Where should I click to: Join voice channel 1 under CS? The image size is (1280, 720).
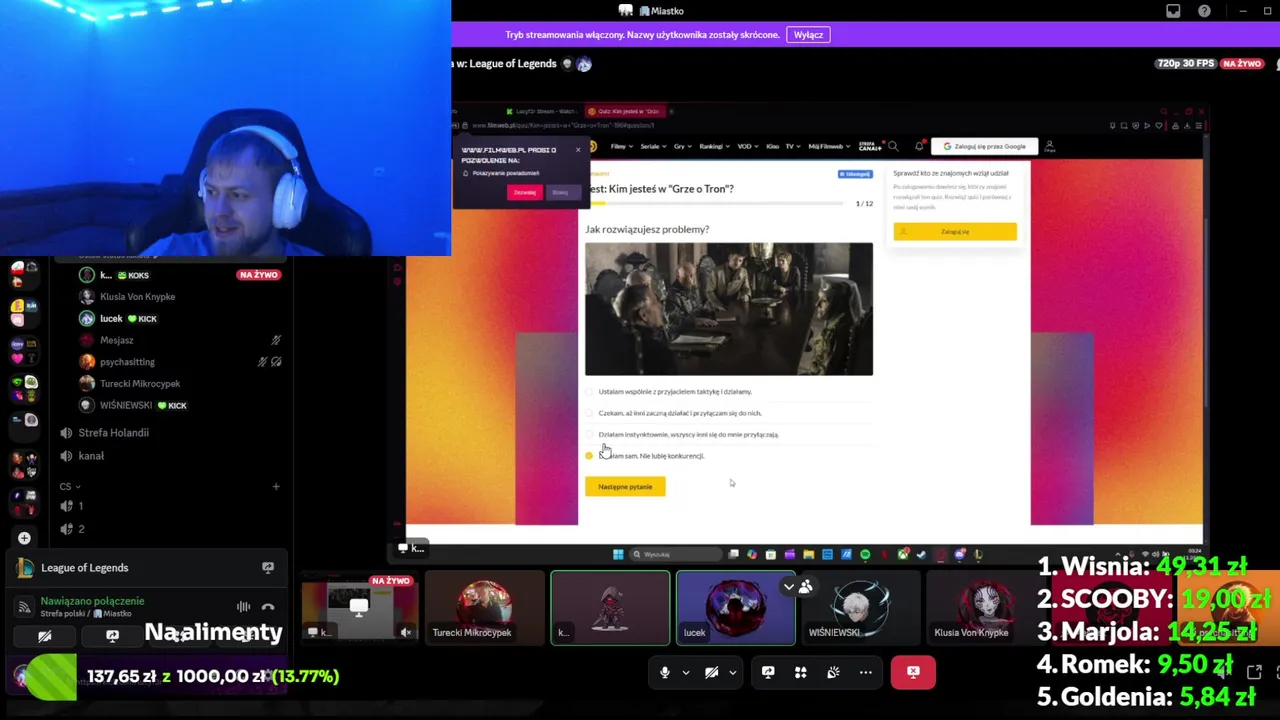(72, 506)
